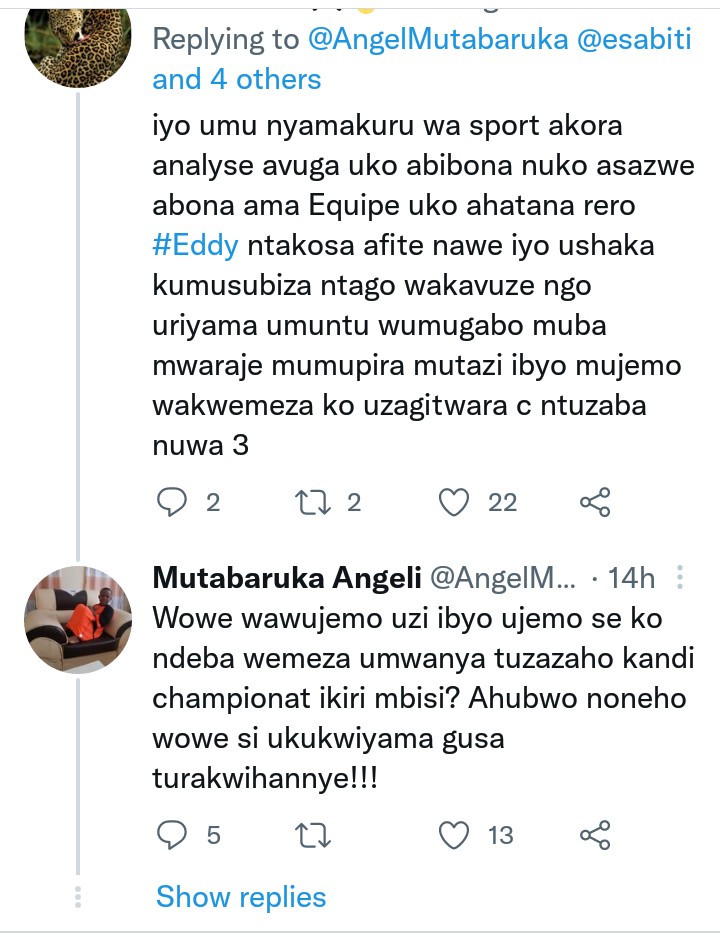Viewport: 720px width, 937px height.
Task: Reply to Mutabaruka Angeli's tweet
Action: coord(174,834)
